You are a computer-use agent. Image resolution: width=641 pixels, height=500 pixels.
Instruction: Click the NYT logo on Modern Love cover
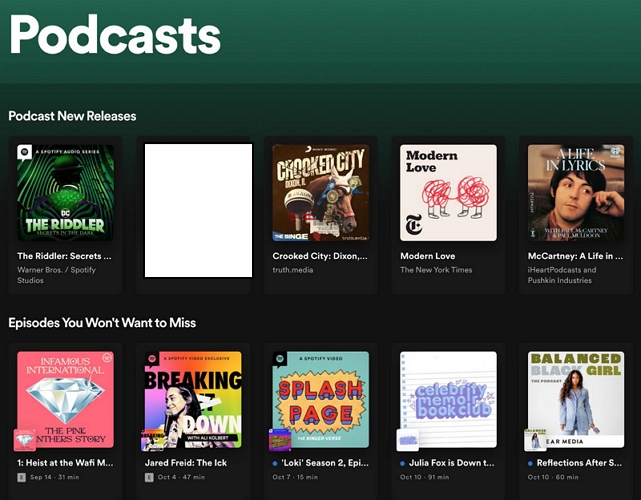pyautogui.click(x=412, y=226)
